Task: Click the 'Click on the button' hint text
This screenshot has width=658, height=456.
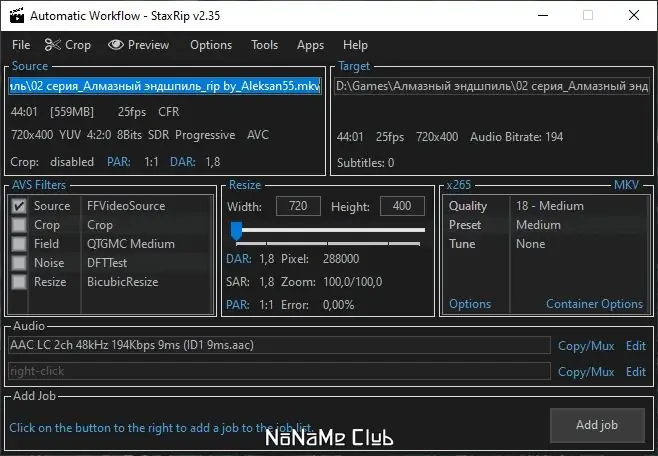Action: (161, 428)
